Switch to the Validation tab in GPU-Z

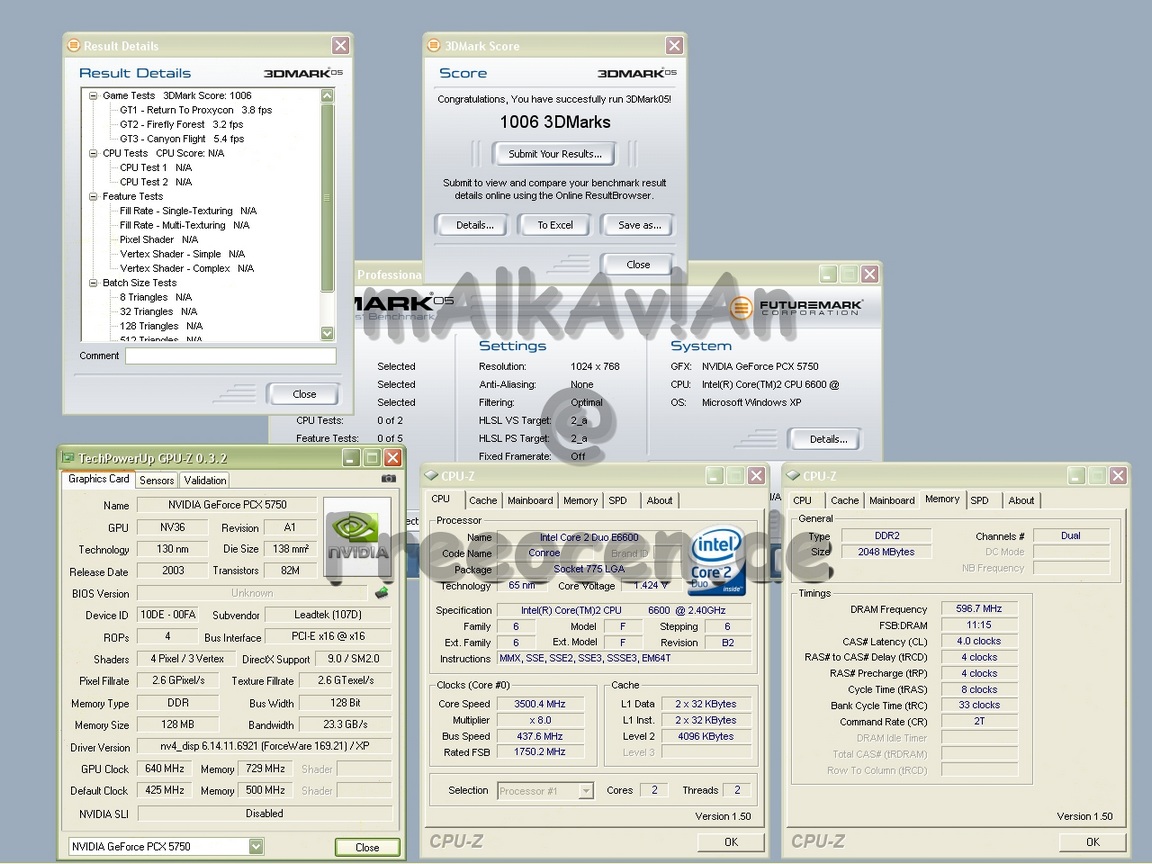pos(205,480)
